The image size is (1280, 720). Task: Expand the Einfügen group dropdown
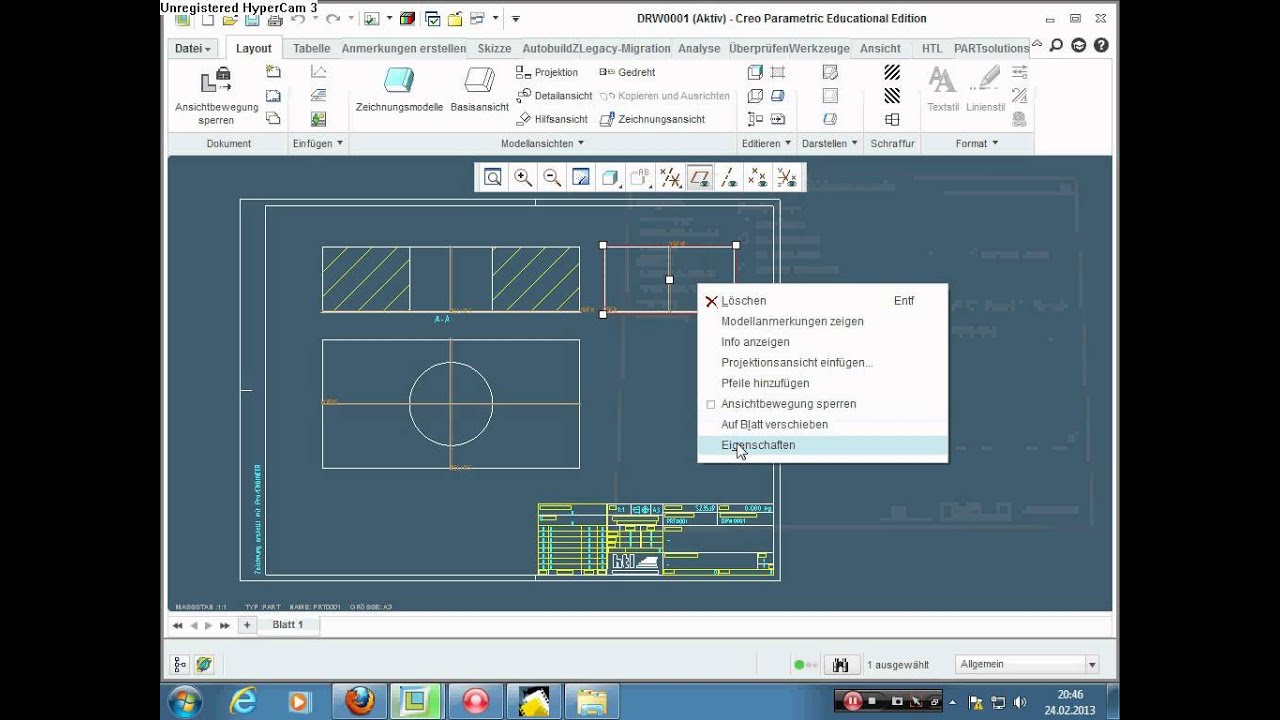[318, 143]
